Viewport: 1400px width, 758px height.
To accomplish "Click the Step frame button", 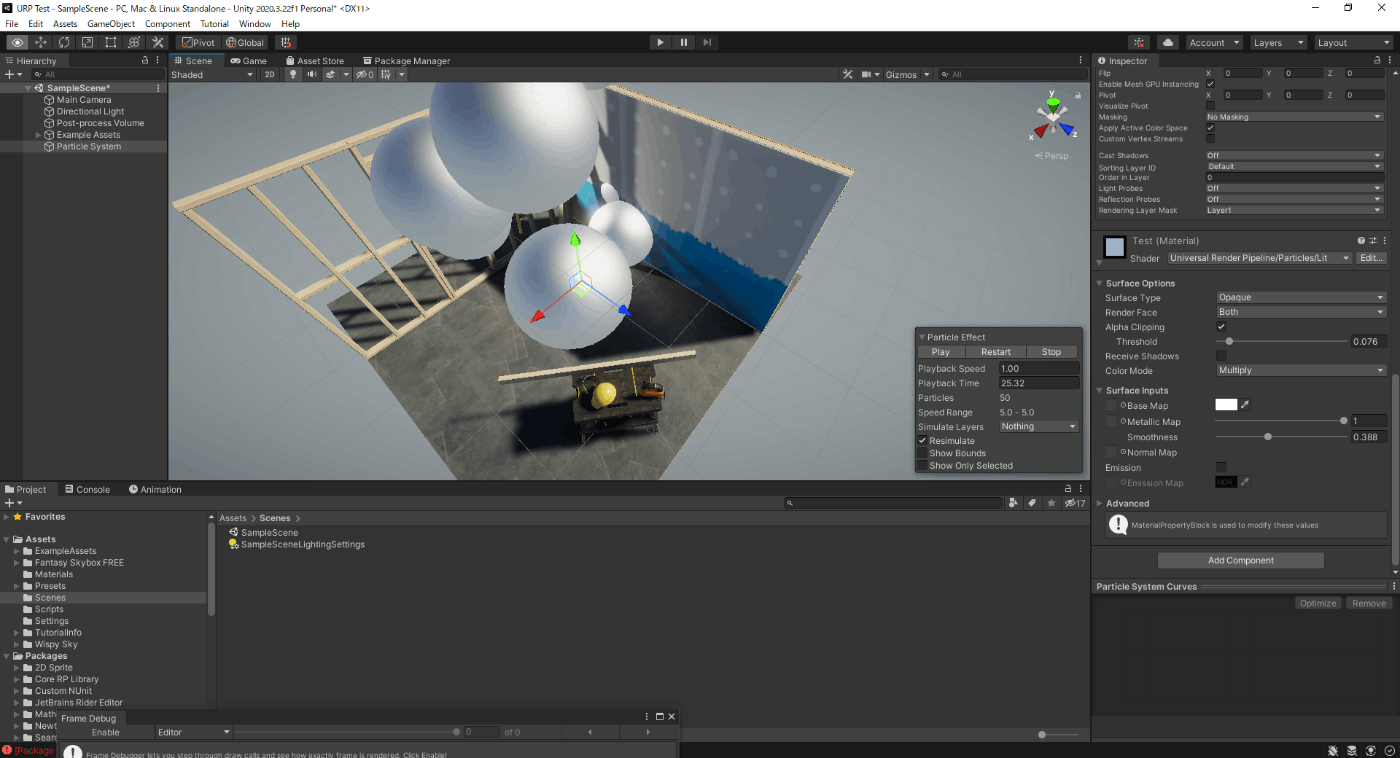I will [708, 43].
